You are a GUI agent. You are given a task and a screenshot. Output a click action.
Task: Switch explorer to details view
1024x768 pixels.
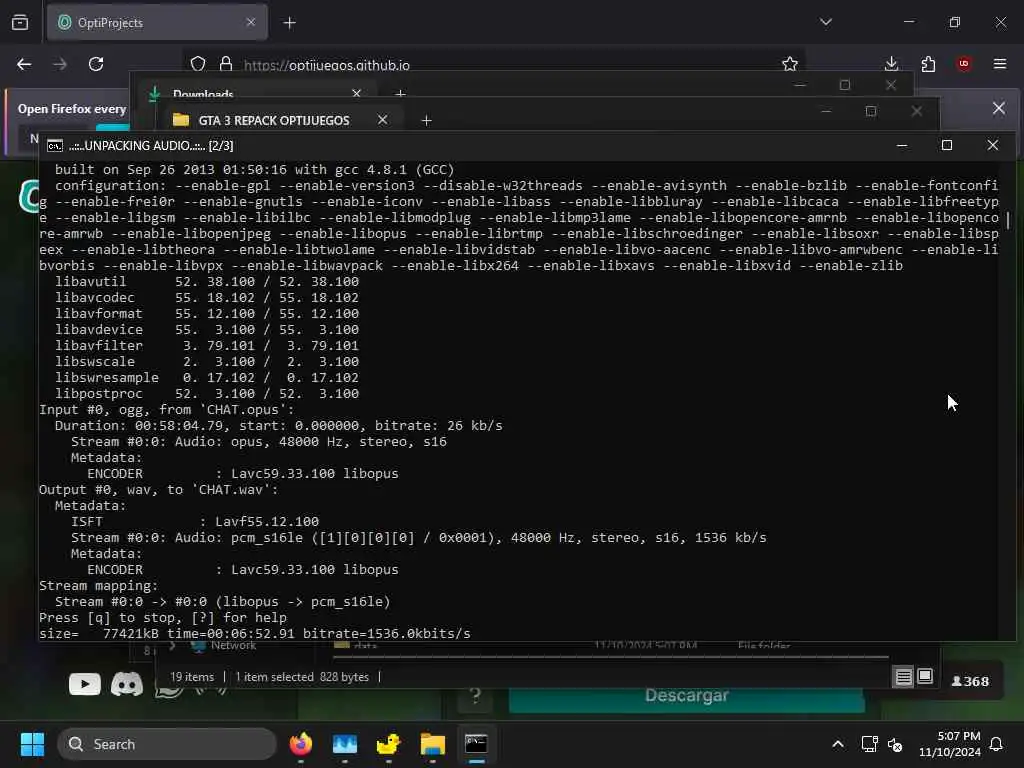904,677
